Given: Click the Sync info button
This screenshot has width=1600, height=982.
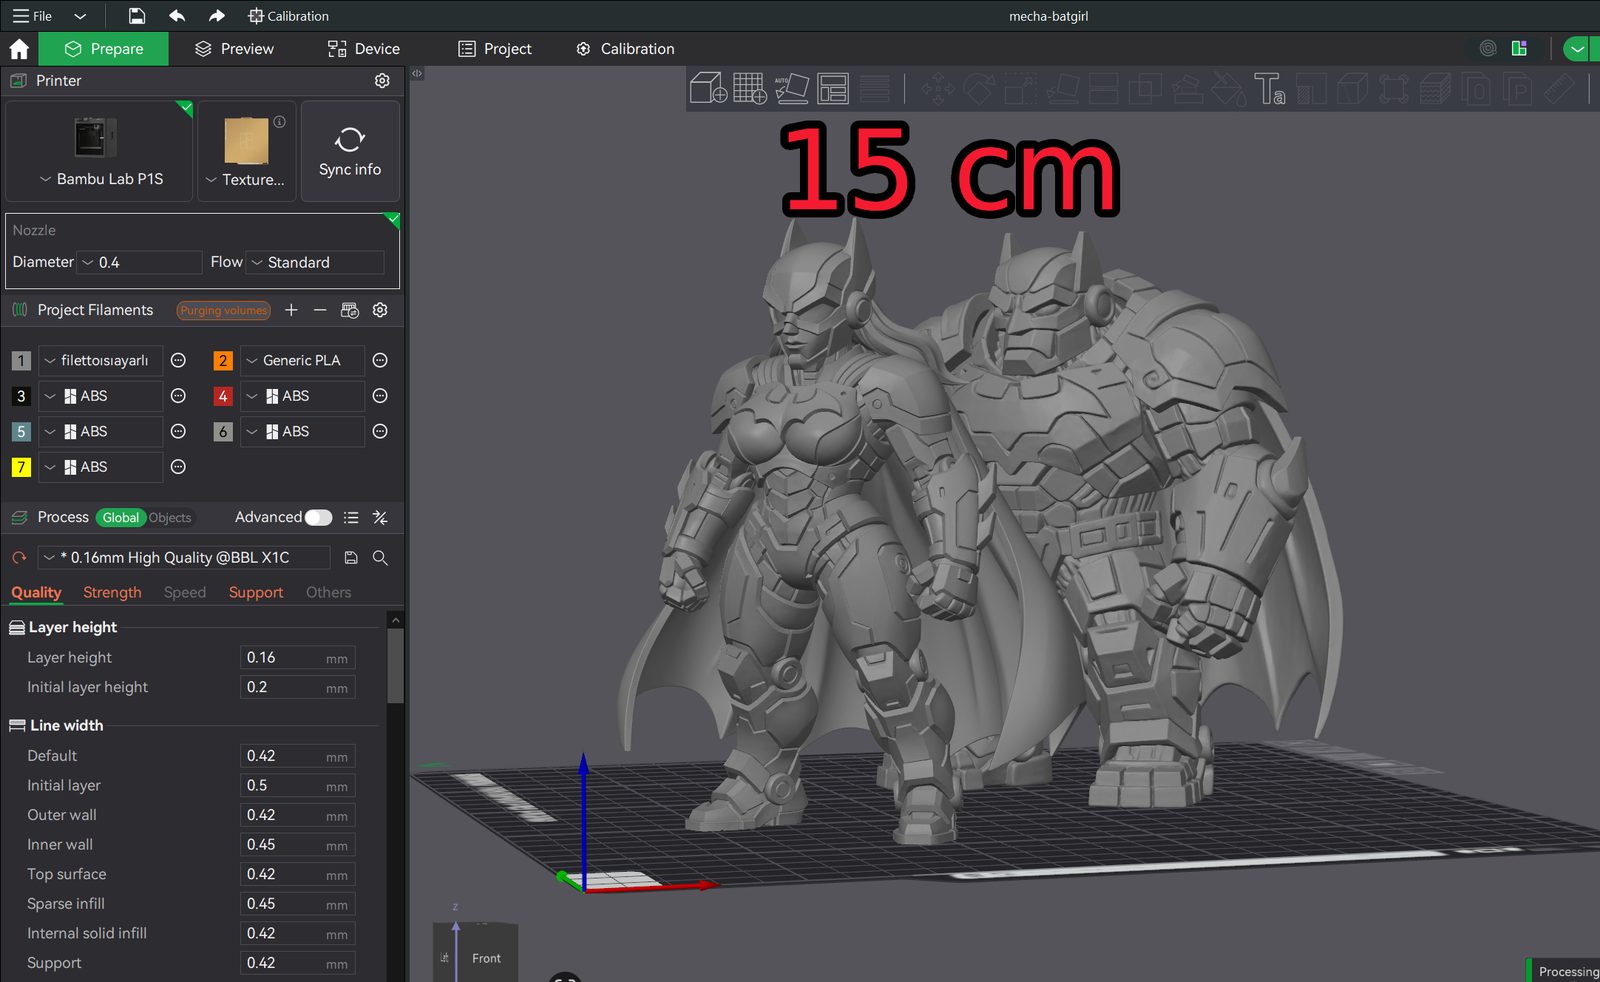Looking at the screenshot, I should pos(350,151).
